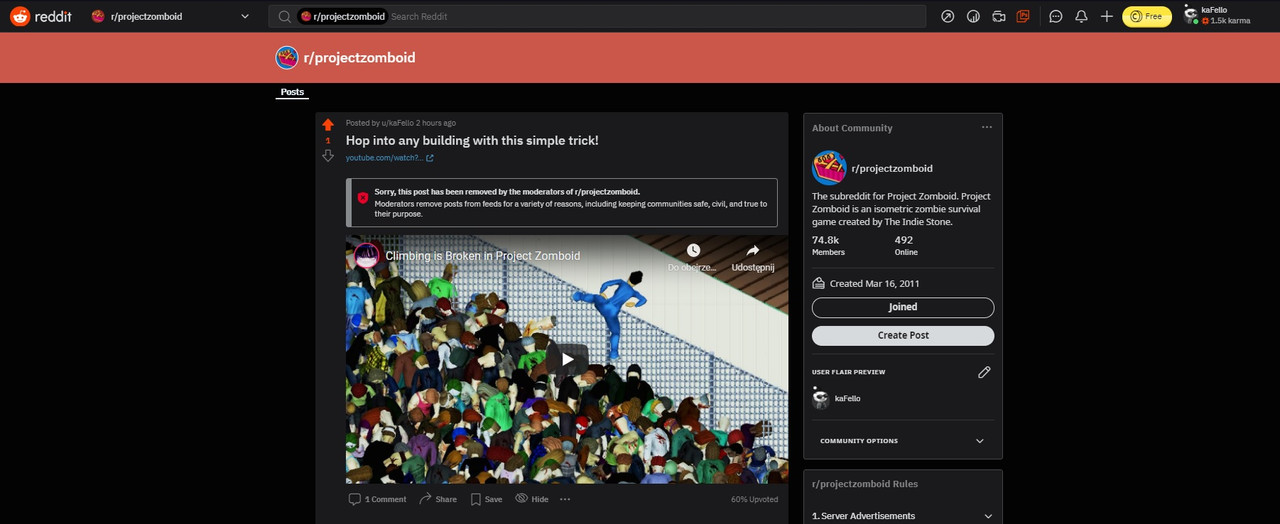Viewport: 1280px width, 524px height.
Task: Open About Community three-dots menu
Action: click(x=987, y=128)
